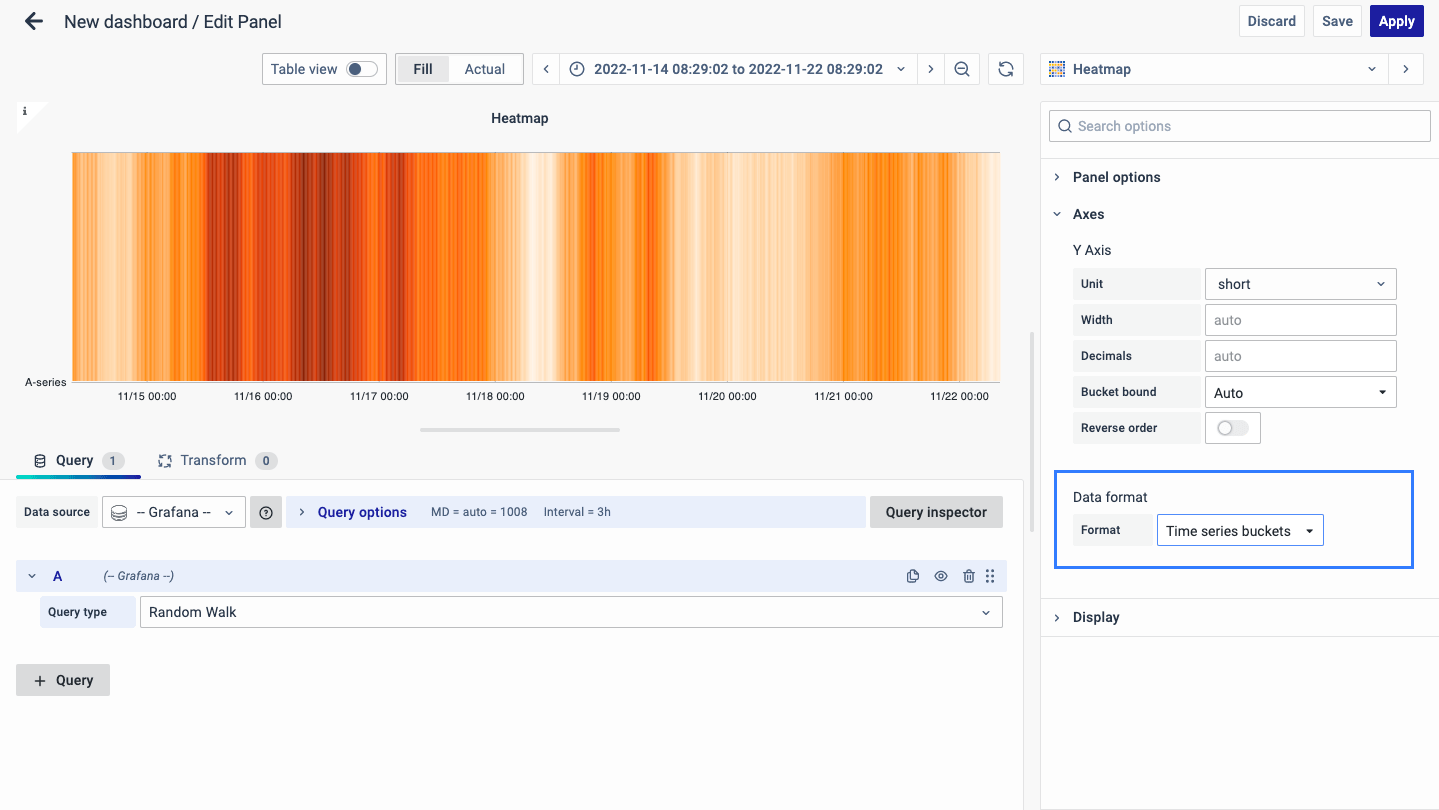Delete query A with the trash icon
The width and height of the screenshot is (1439, 810).
click(968, 575)
